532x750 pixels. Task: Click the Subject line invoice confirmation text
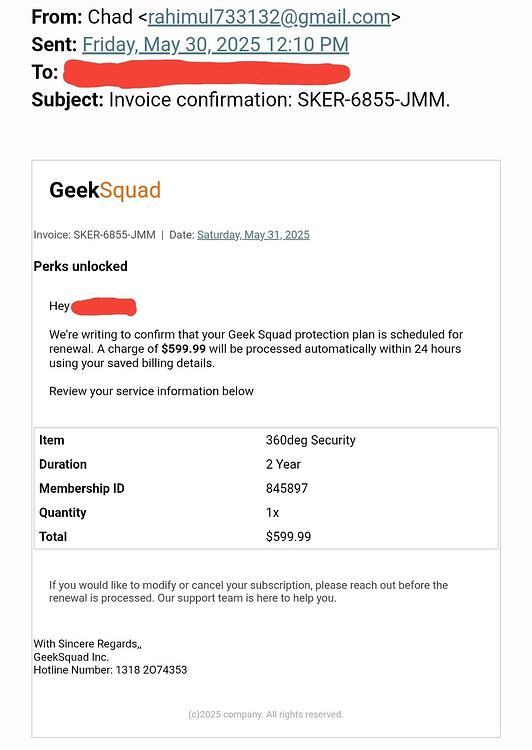[279, 100]
